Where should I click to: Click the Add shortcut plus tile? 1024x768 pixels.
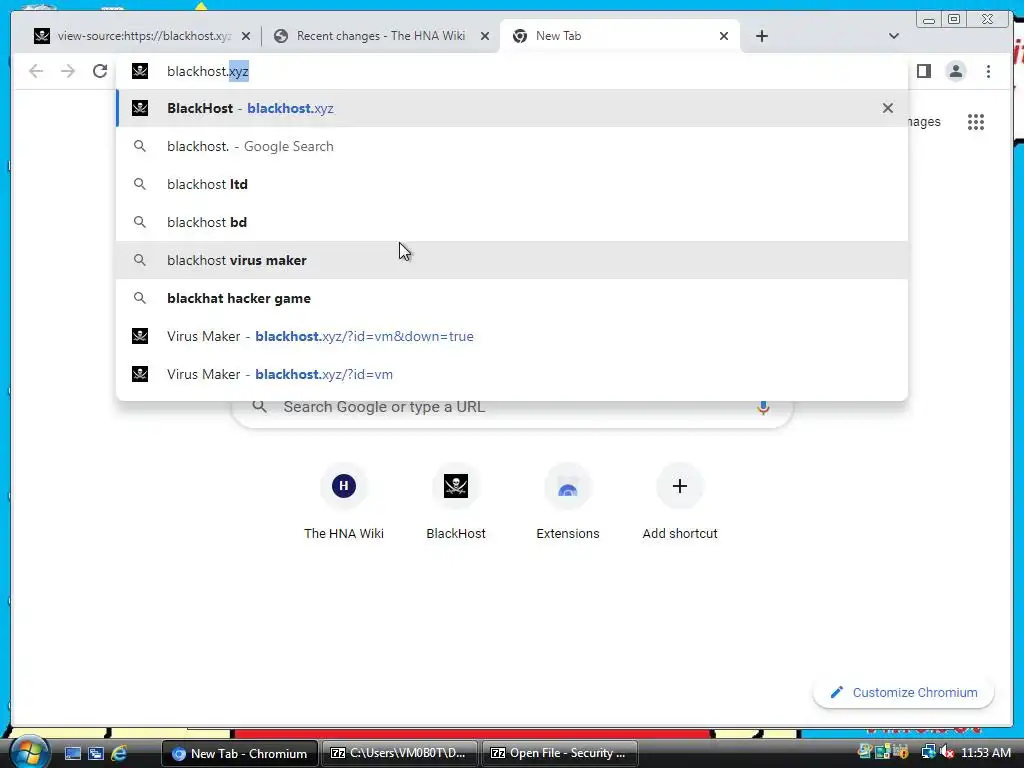click(680, 502)
